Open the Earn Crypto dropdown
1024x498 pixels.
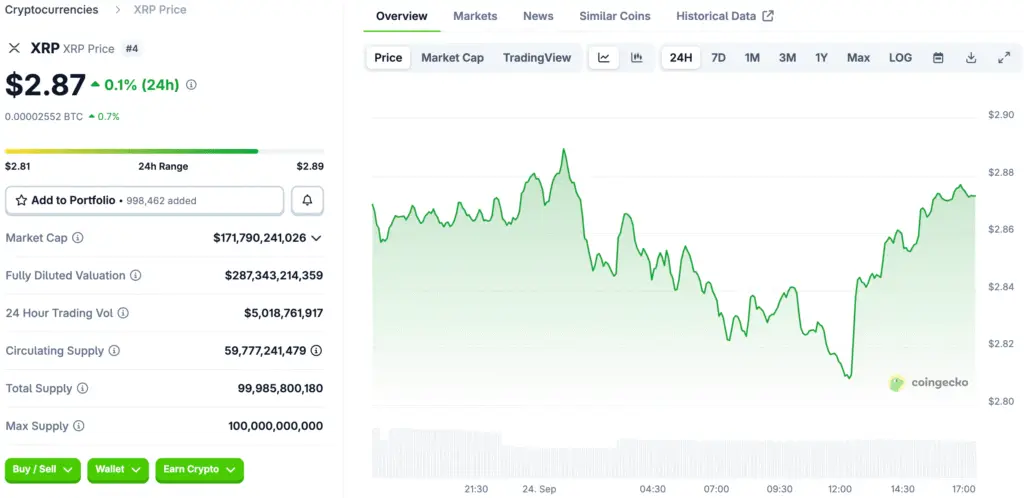click(199, 470)
